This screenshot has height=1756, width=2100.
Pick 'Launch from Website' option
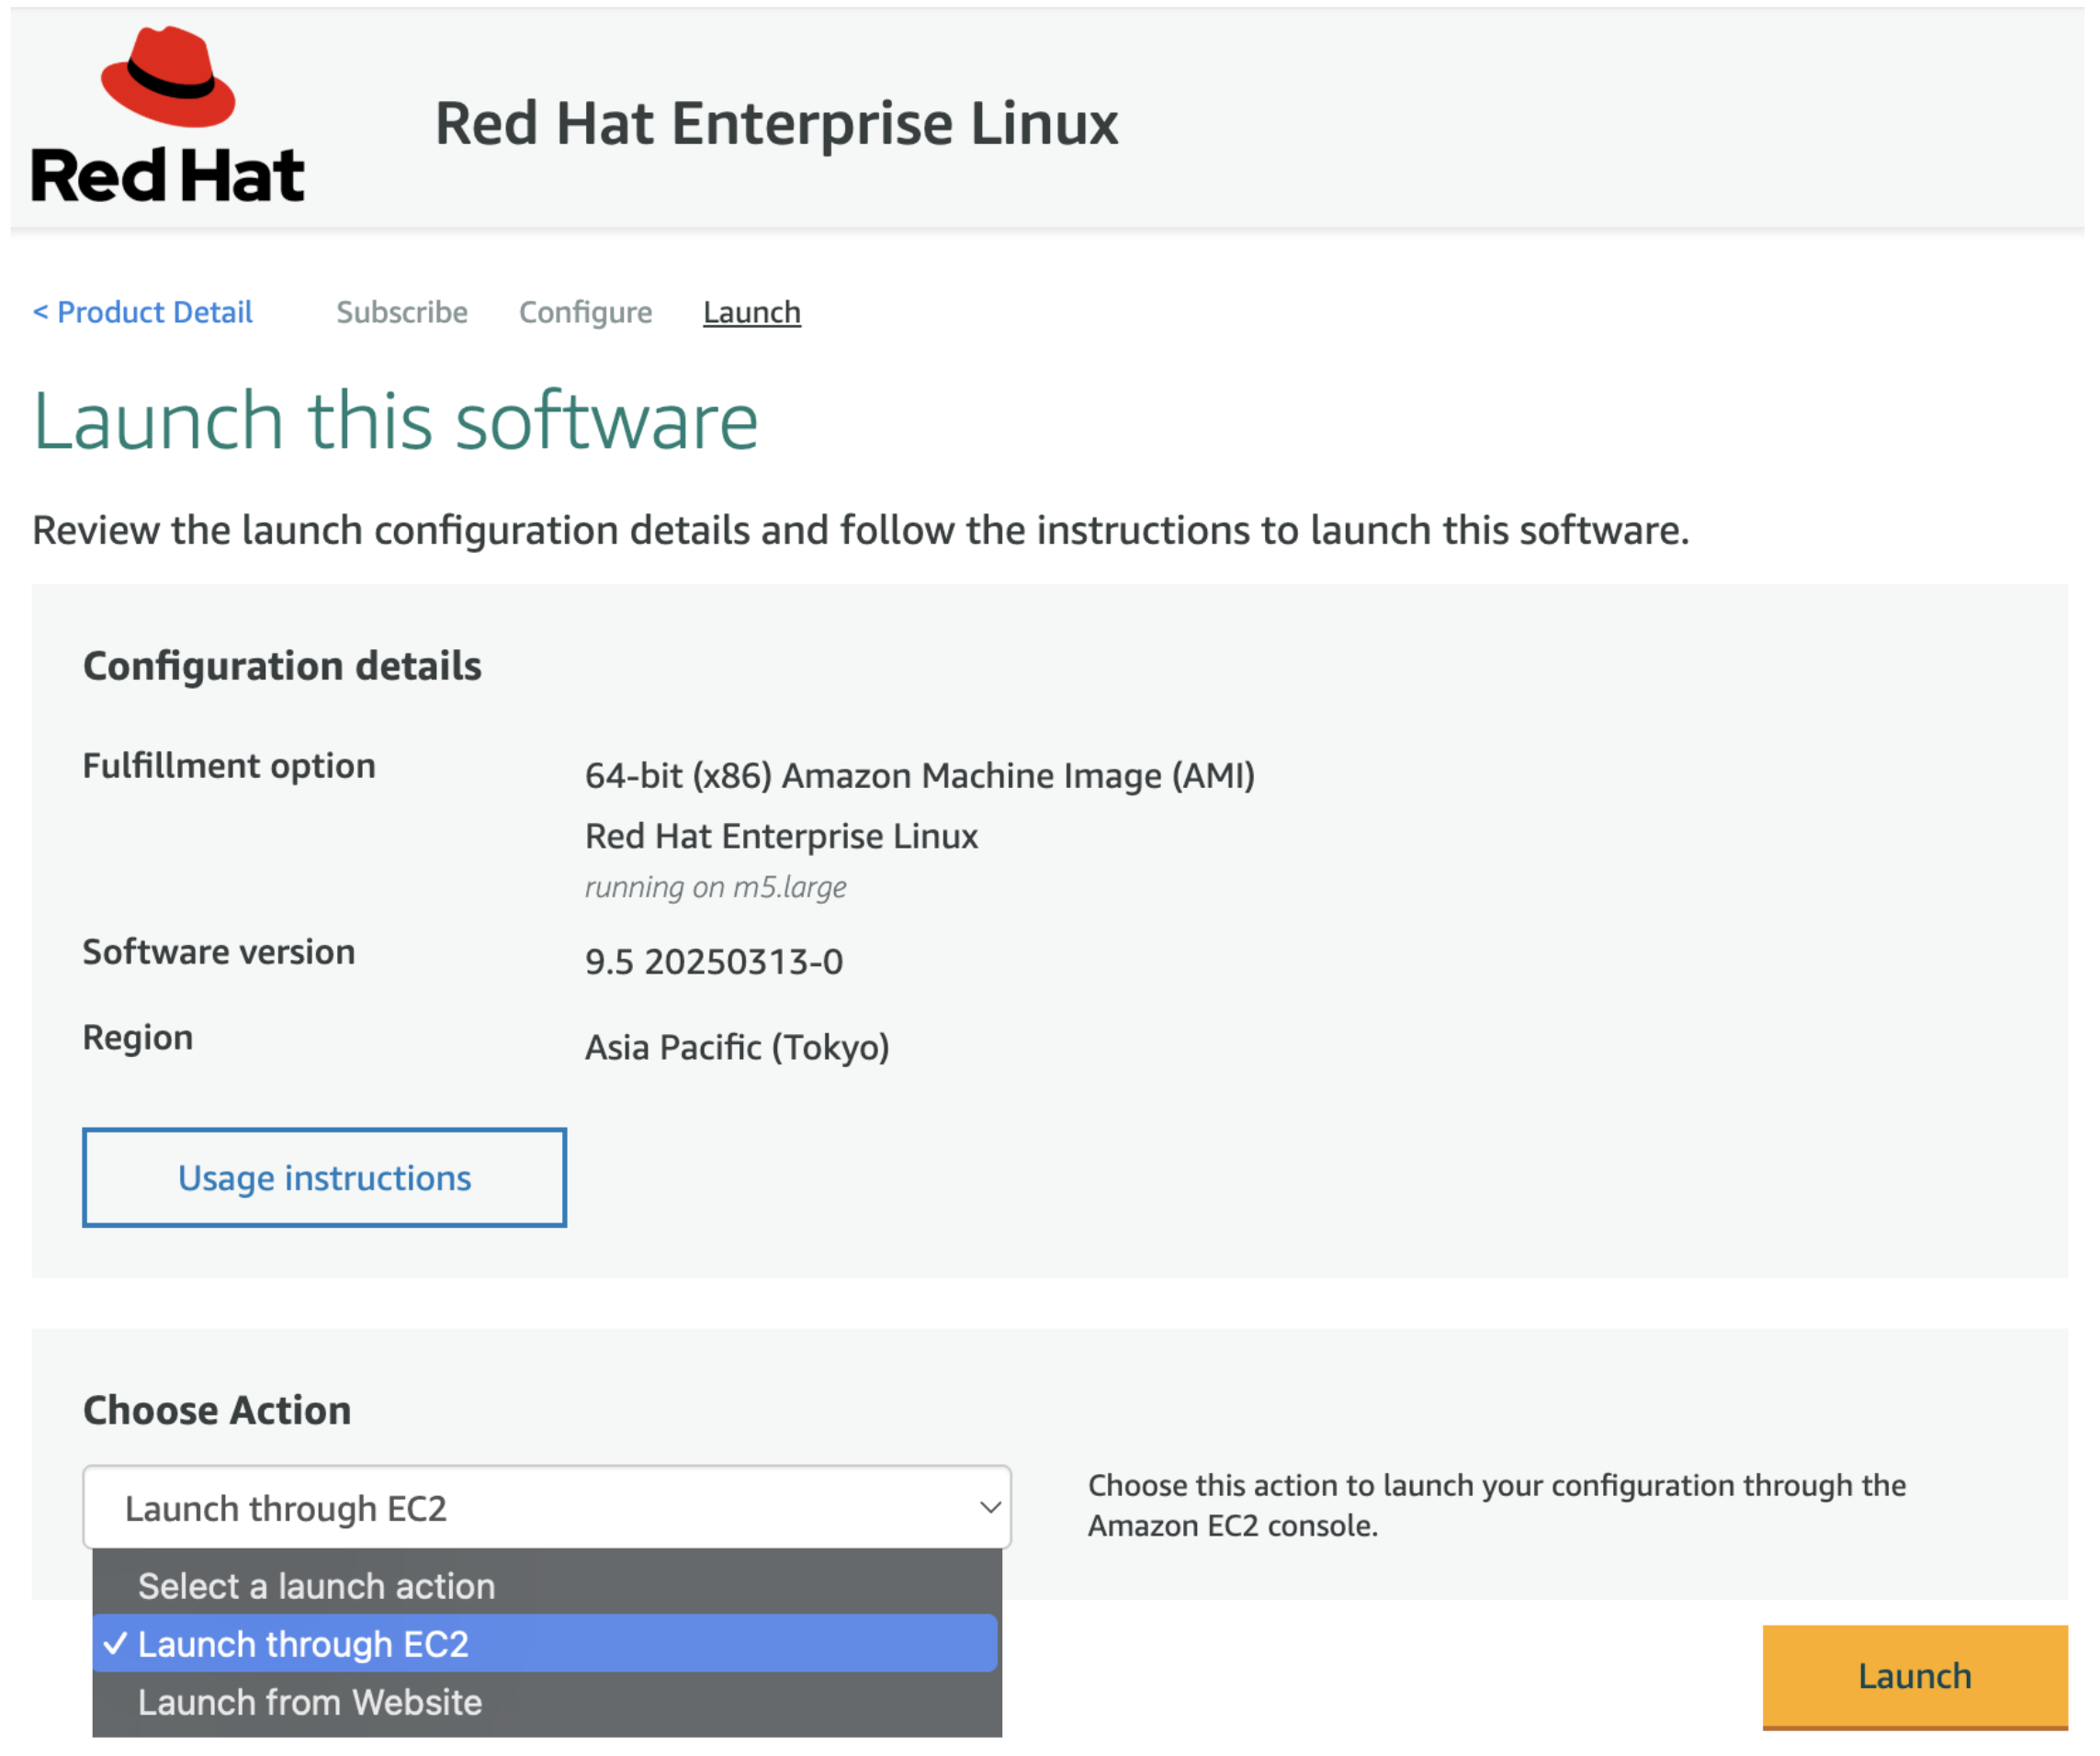point(547,1703)
